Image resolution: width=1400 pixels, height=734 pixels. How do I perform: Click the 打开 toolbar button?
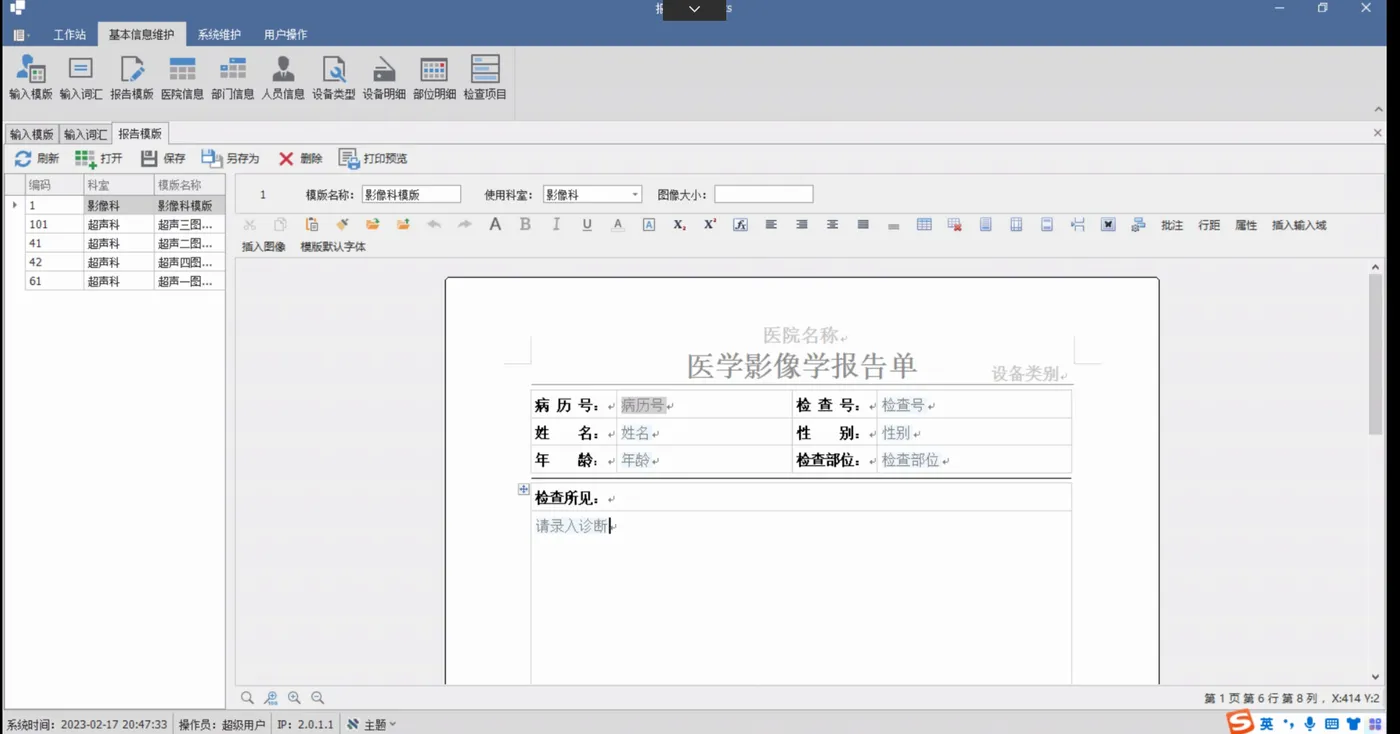[99, 158]
